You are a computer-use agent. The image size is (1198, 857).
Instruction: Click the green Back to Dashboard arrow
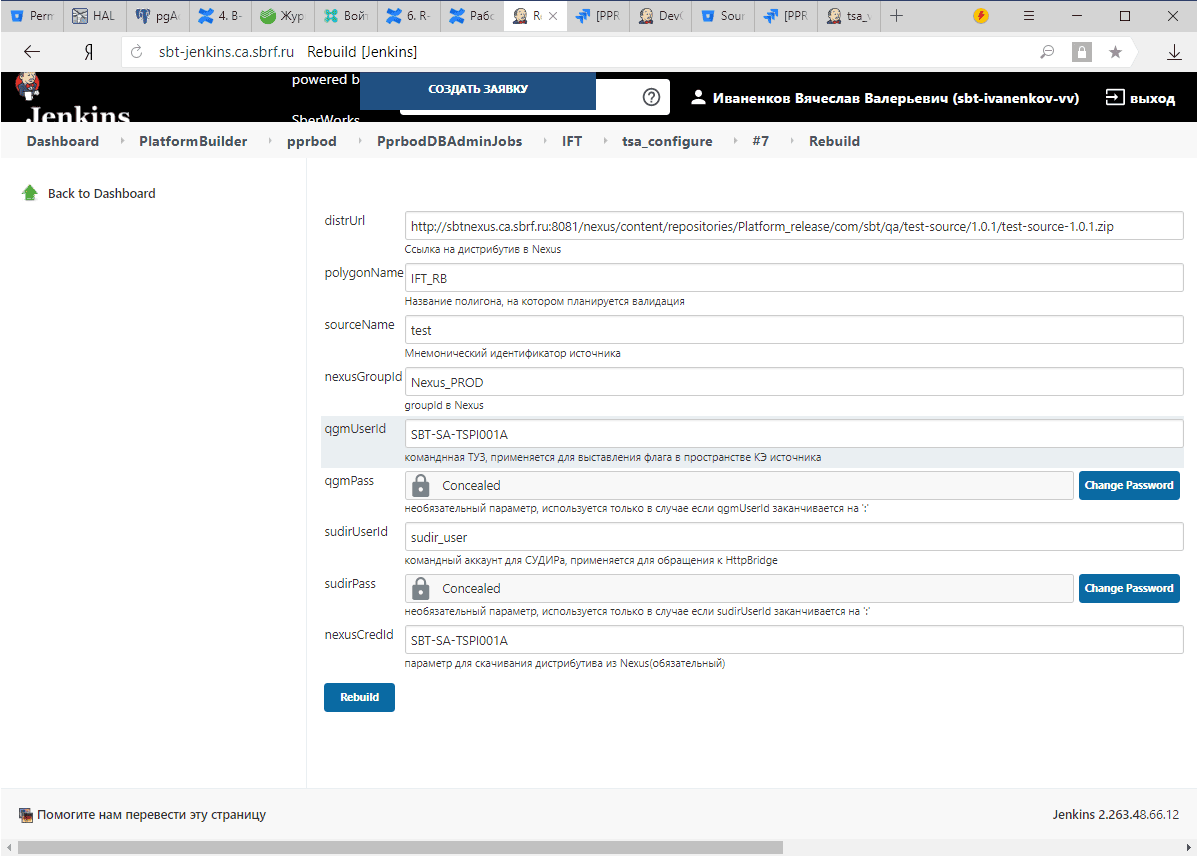click(x=30, y=193)
